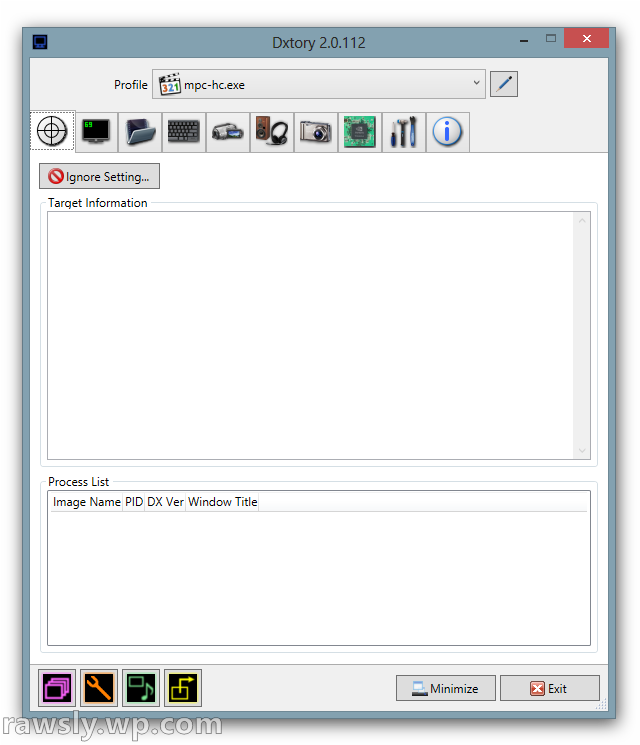Expand the Profile dropdown showing mpc-hc.exe
Viewport: 640px width, 745px height.
319,84
